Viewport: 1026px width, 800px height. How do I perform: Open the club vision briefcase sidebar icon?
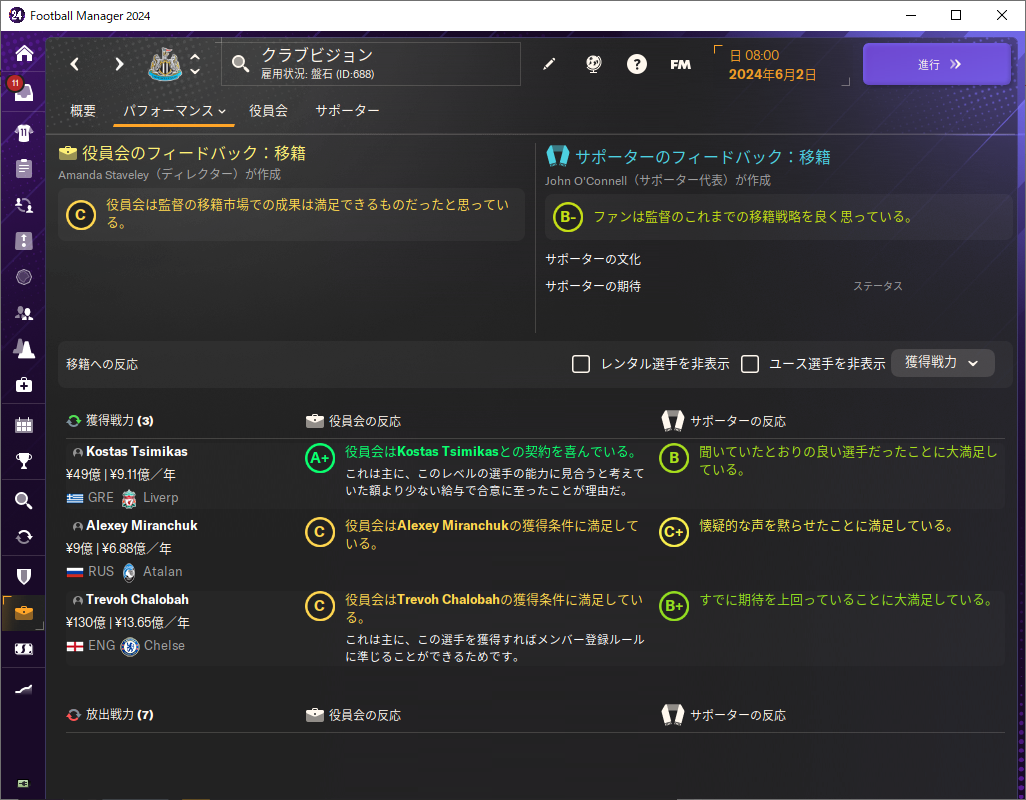pyautogui.click(x=24, y=613)
